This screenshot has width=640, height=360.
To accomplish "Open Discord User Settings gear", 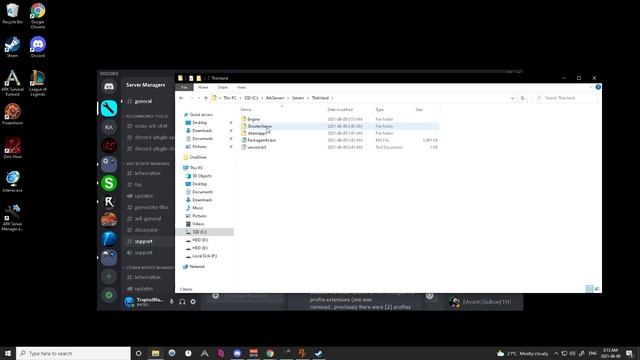I will tap(193, 302).
